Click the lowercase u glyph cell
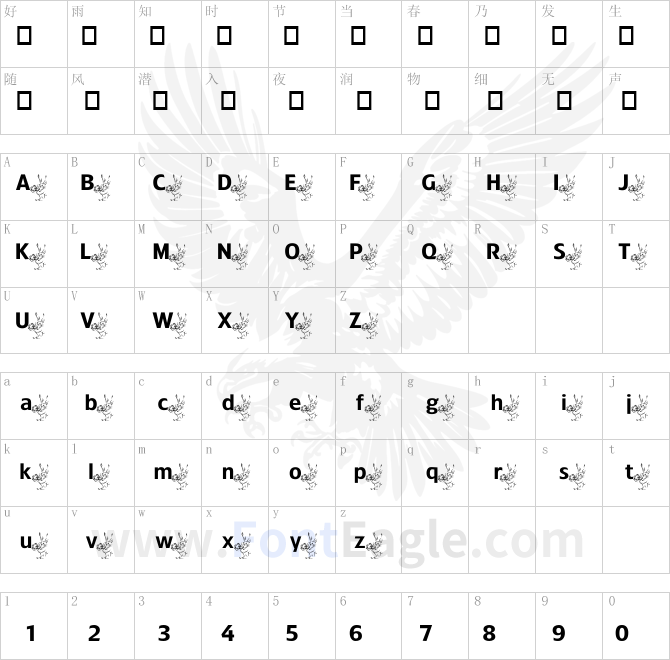 tap(34, 540)
